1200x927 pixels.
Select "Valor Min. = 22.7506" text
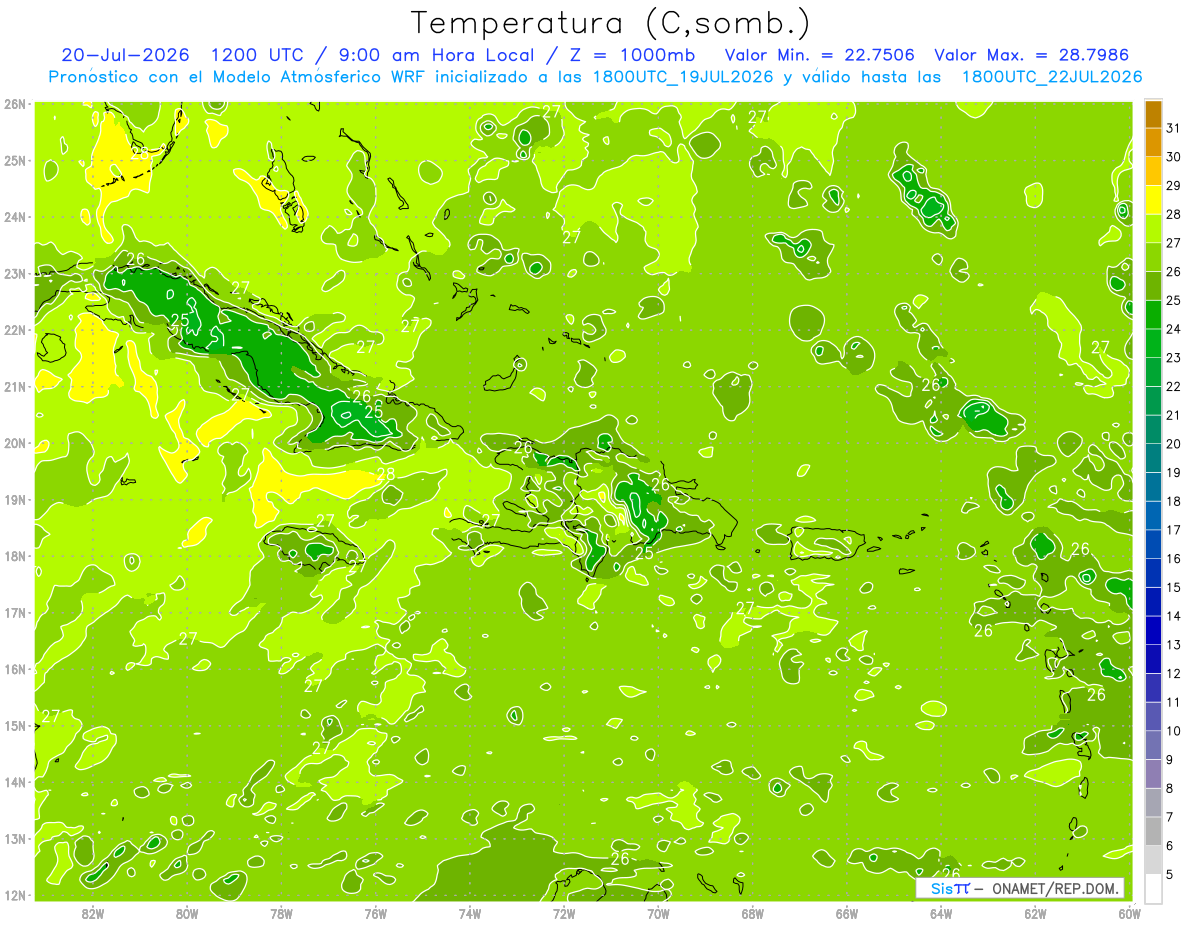tap(820, 55)
